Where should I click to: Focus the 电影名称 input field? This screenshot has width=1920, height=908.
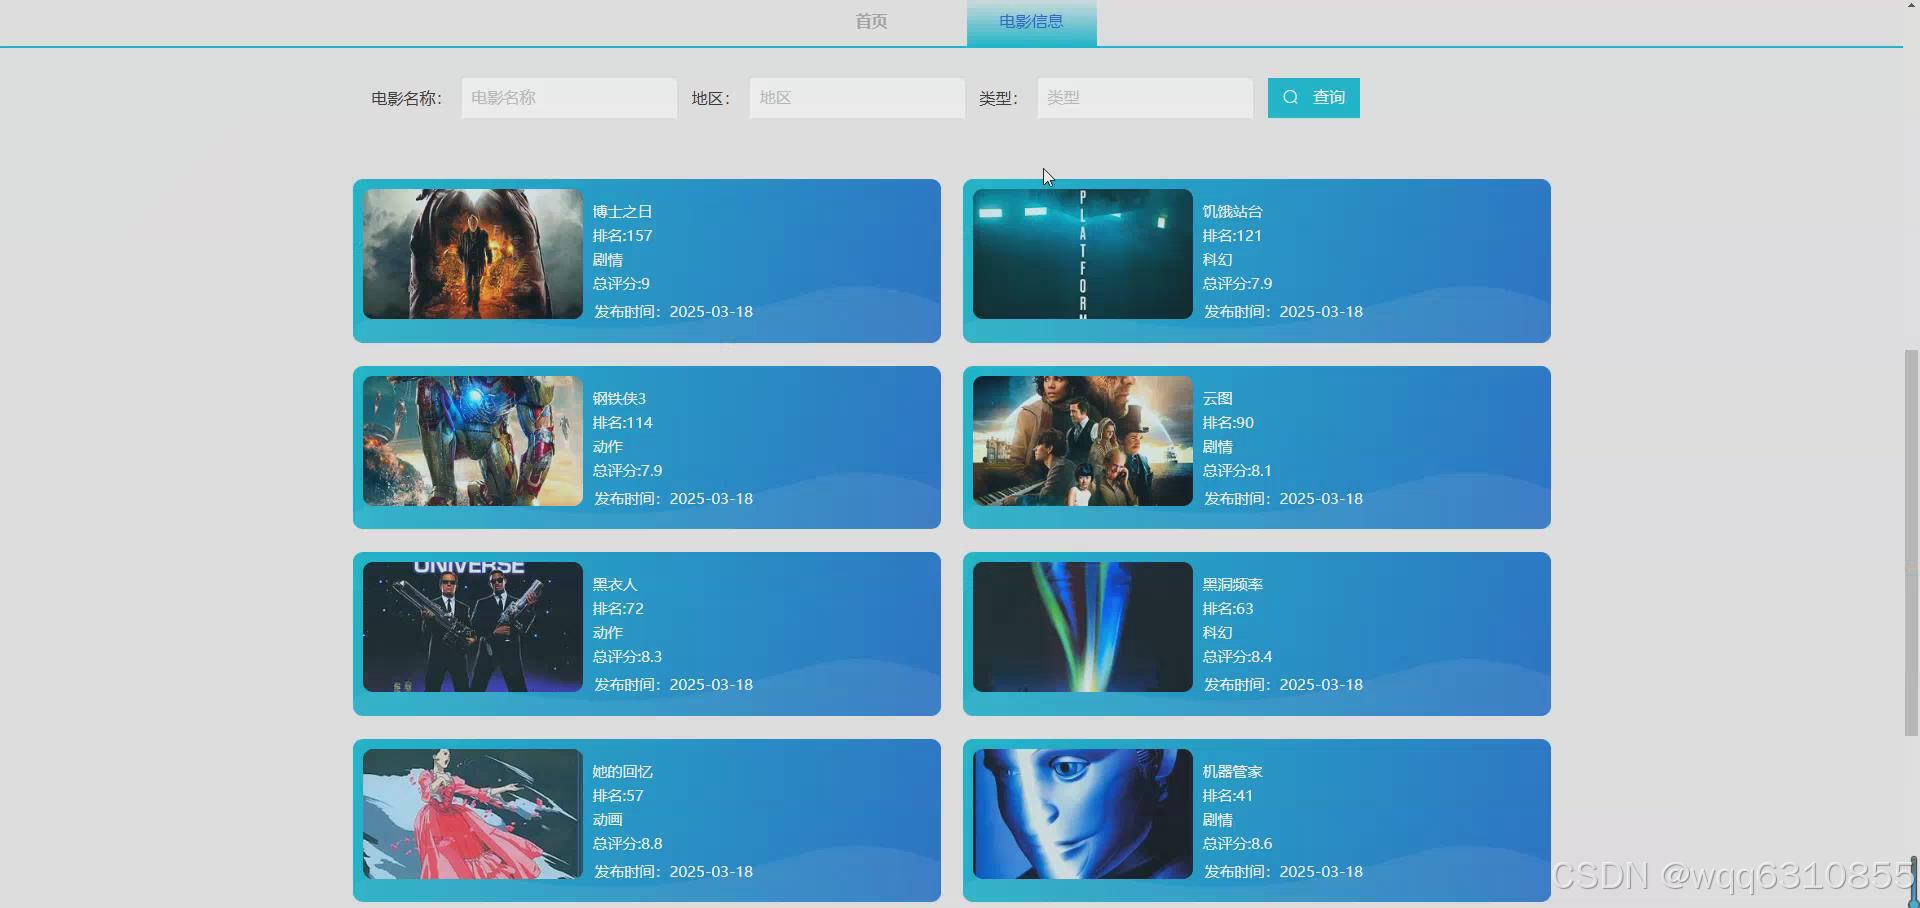click(x=569, y=98)
